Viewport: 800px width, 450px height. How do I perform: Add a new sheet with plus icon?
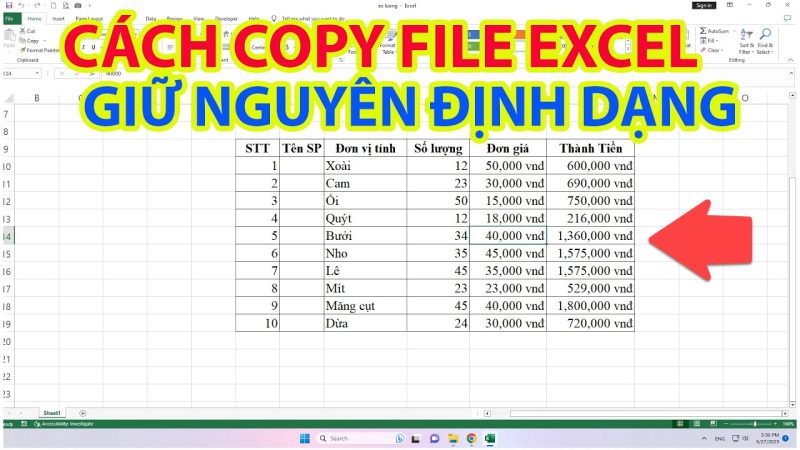pos(83,413)
